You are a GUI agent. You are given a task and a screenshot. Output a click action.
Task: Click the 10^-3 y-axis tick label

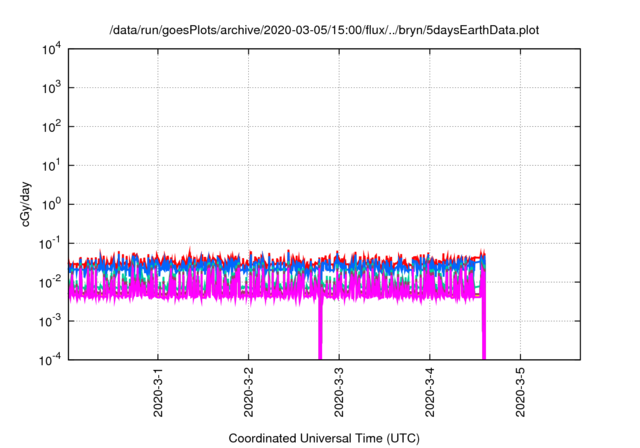[x=50, y=321]
